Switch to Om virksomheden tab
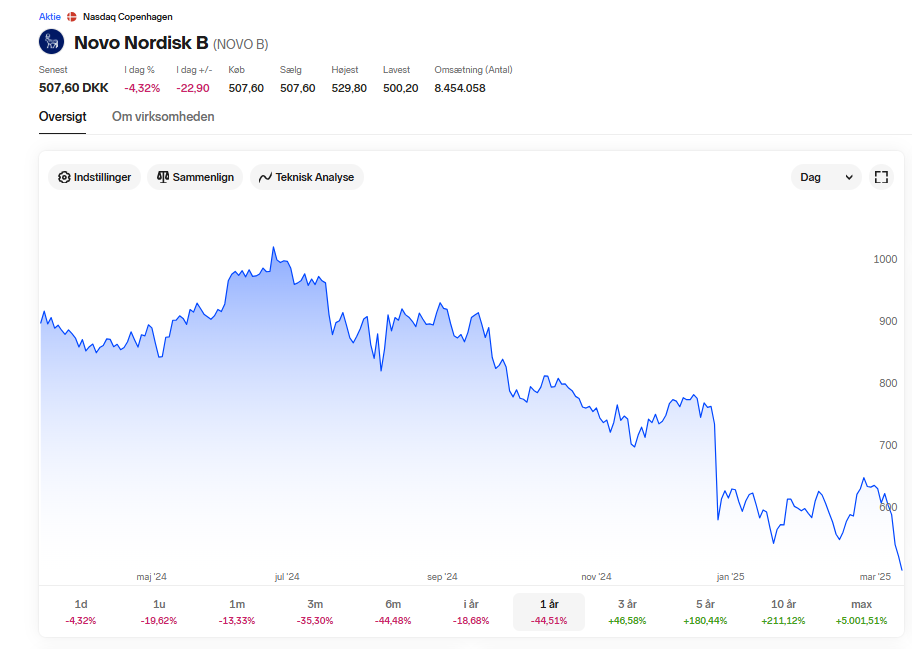Image resolution: width=912 pixels, height=649 pixels. coord(163,116)
